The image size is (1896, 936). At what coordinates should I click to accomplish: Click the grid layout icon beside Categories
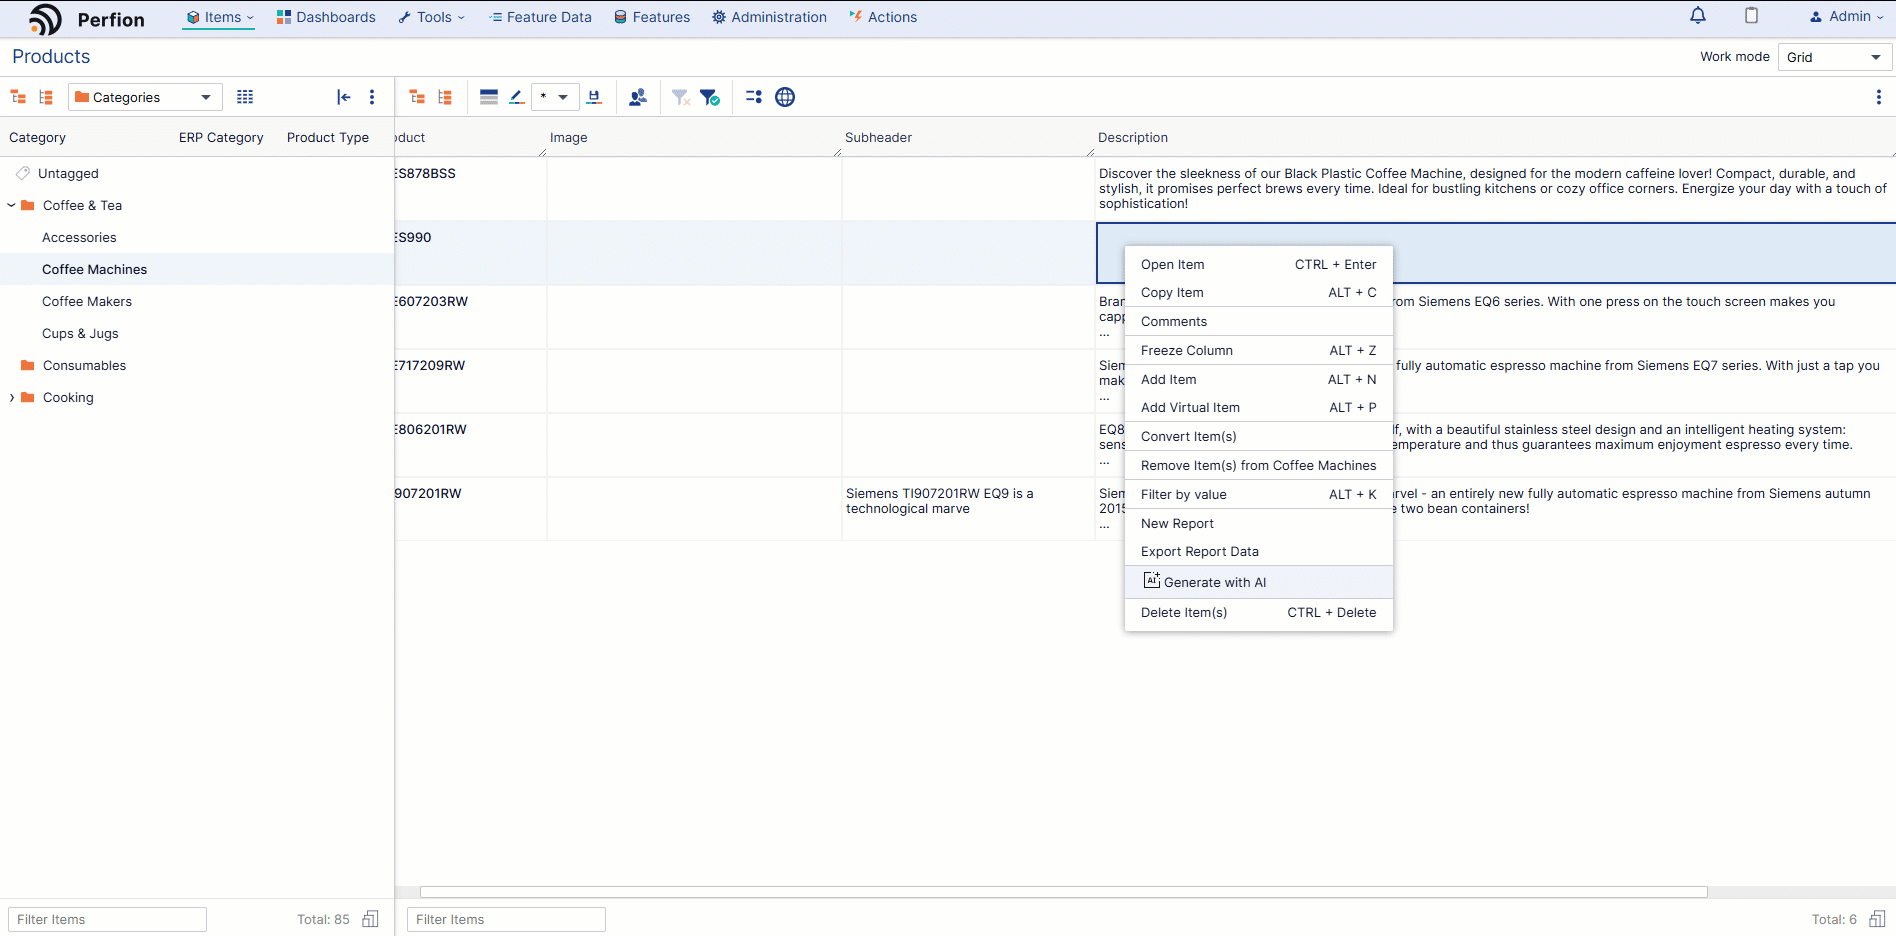point(245,97)
